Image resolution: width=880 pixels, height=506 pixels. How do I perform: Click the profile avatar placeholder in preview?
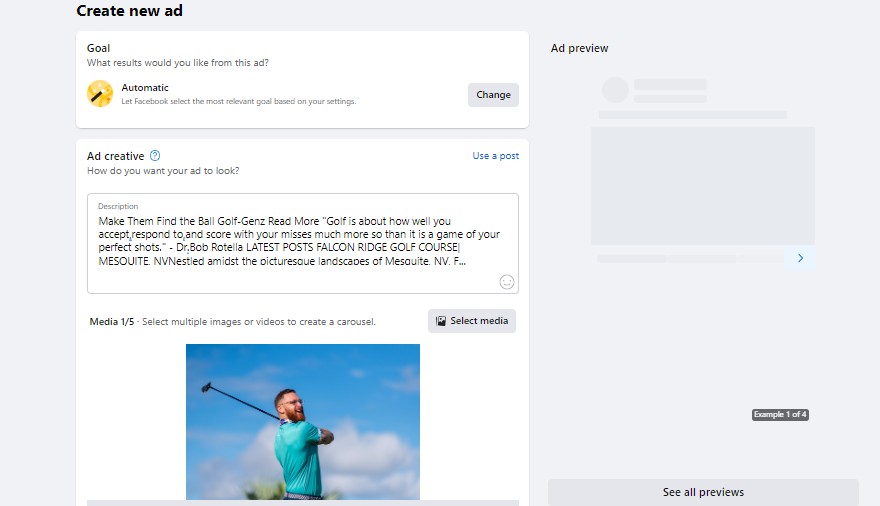(x=615, y=90)
